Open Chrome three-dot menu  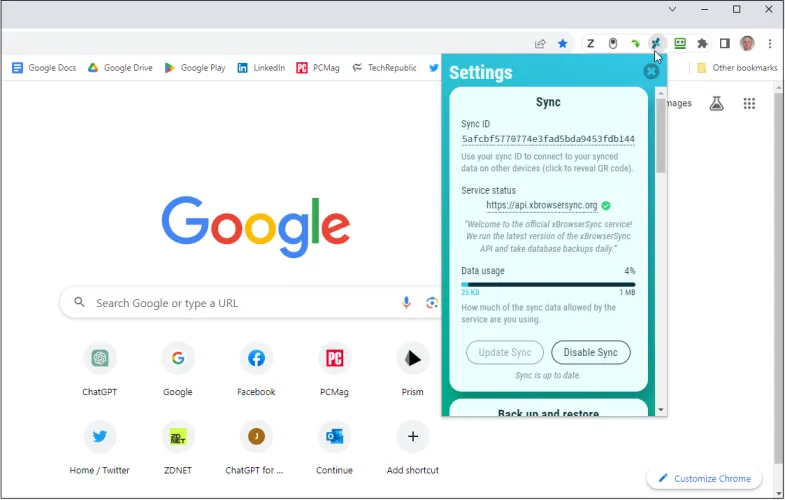click(x=770, y=44)
